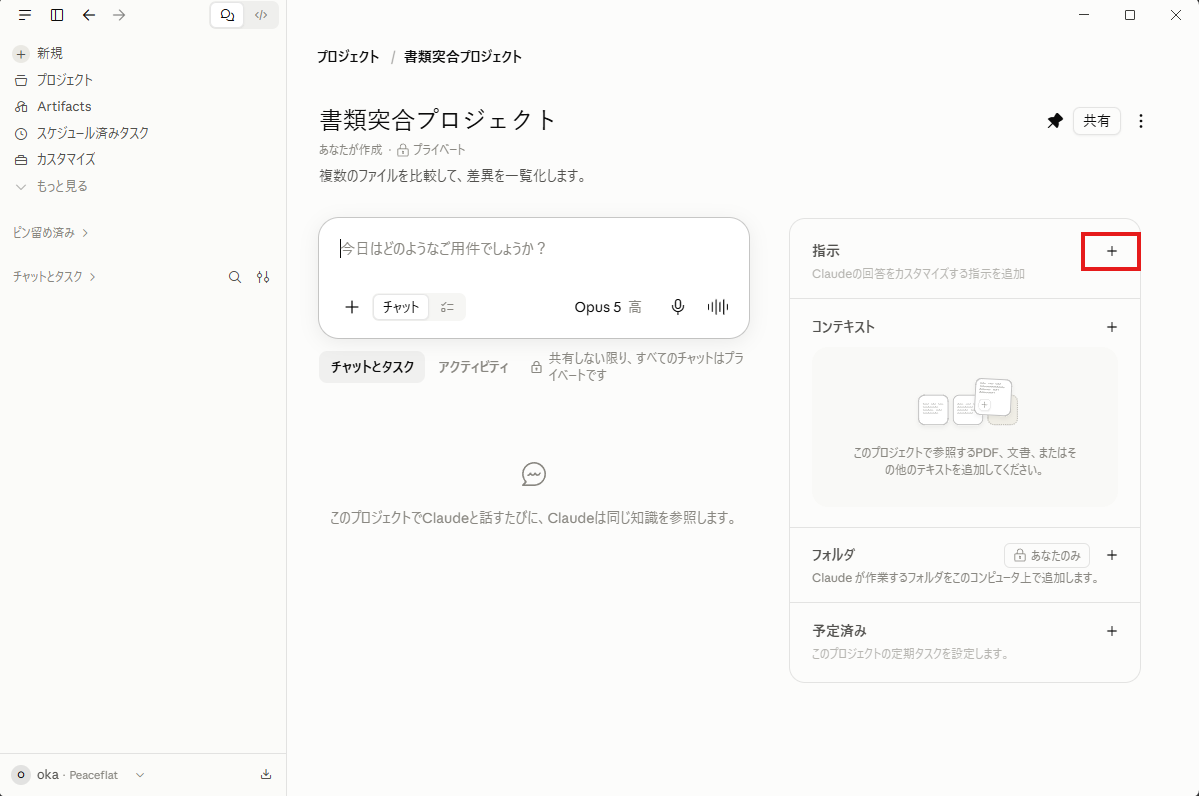Click the context file placeholder illustration
The height and width of the screenshot is (796, 1199).
[967, 402]
